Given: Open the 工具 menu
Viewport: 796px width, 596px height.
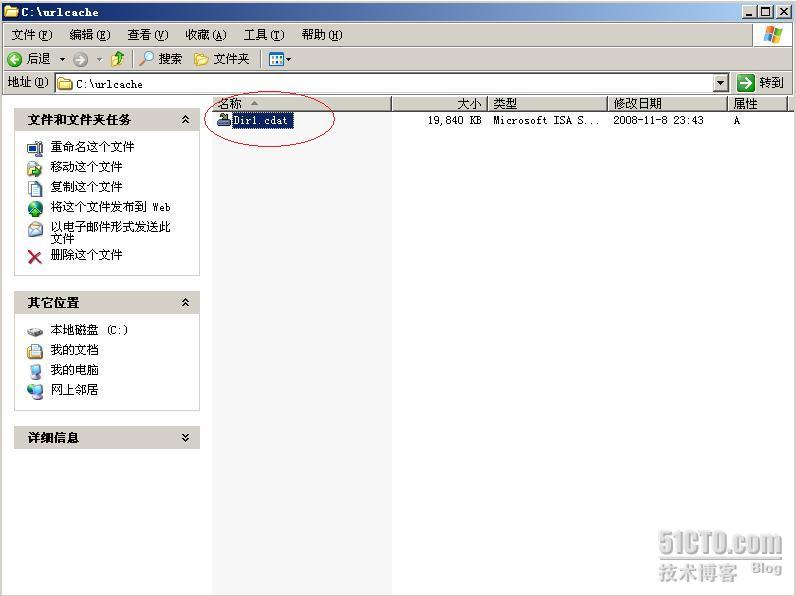Looking at the screenshot, I should [263, 35].
